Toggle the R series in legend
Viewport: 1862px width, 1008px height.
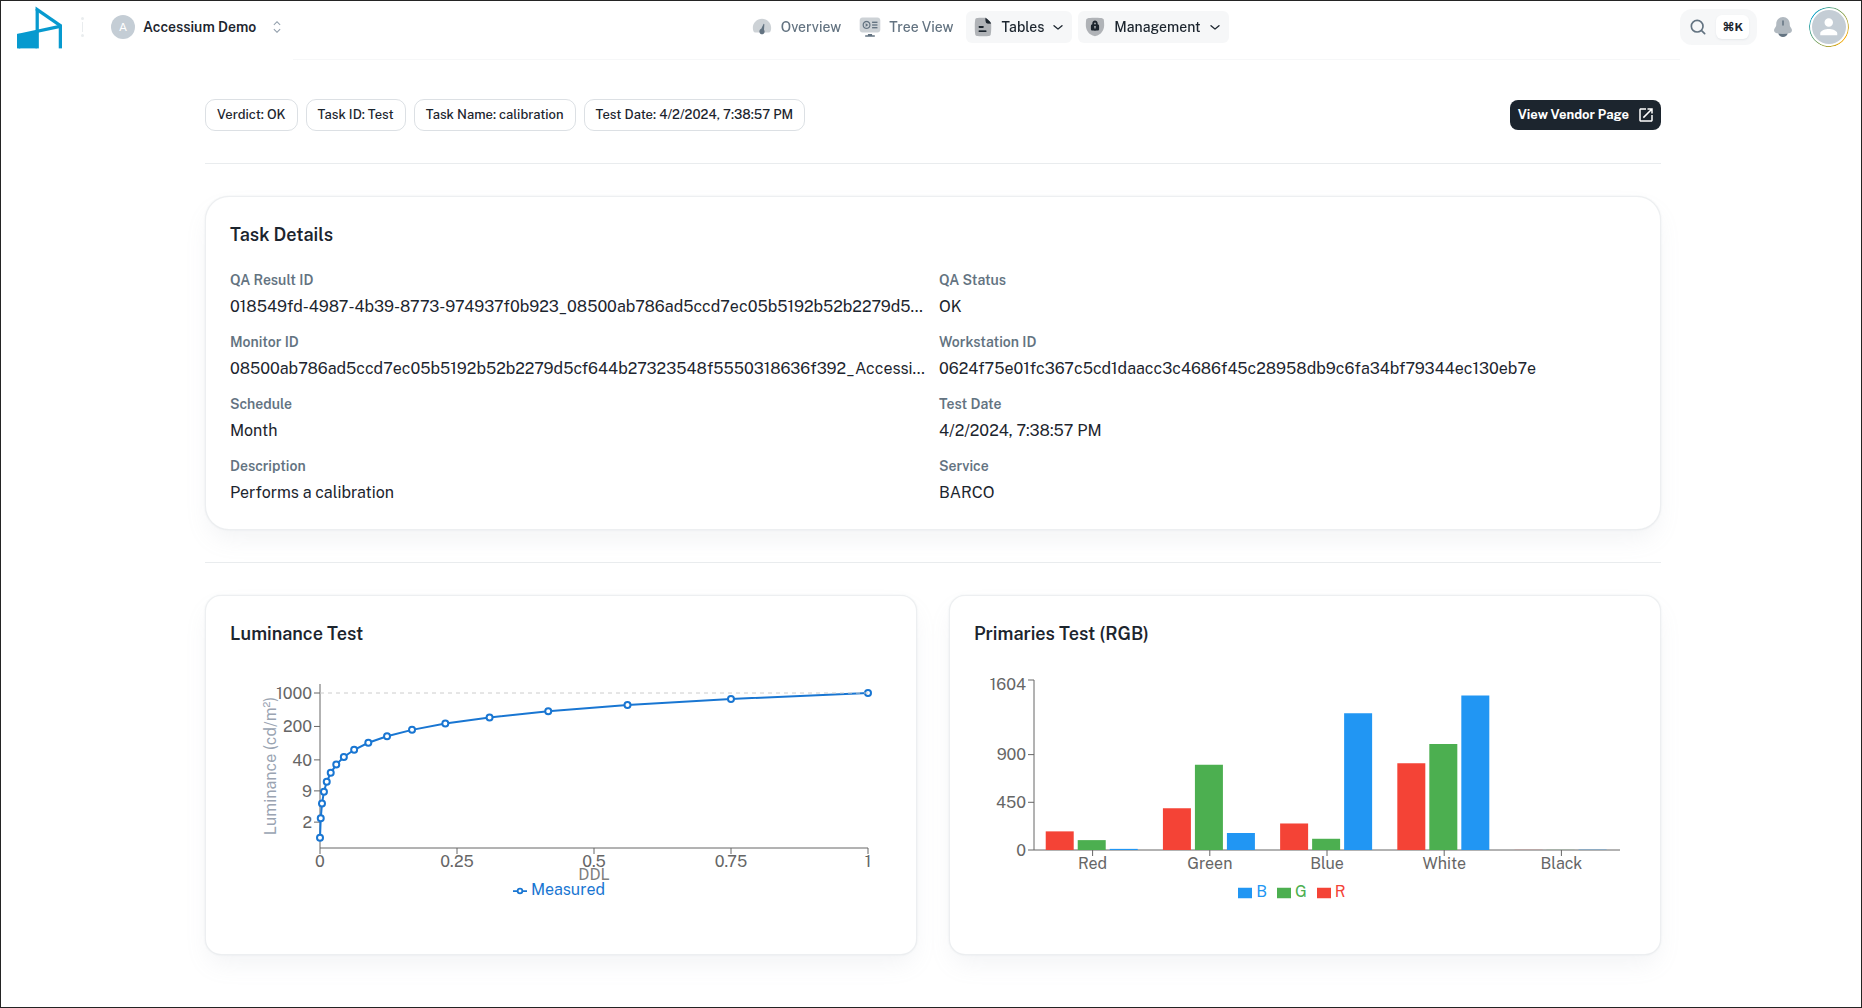[x=1332, y=892]
